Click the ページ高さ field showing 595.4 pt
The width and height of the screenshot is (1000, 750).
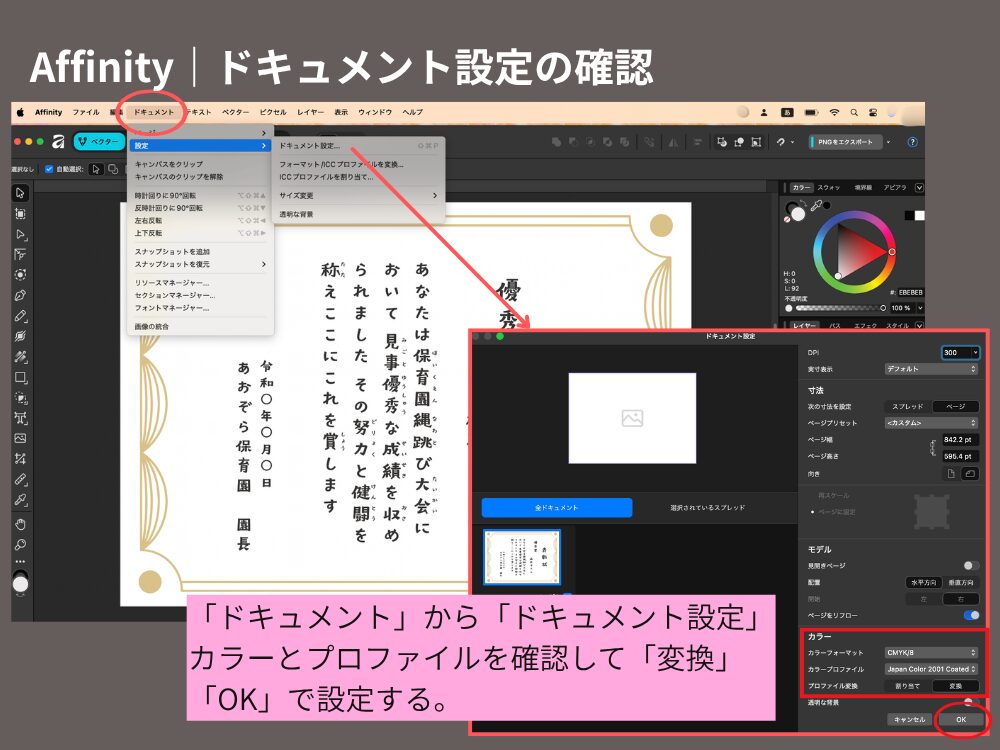960,456
